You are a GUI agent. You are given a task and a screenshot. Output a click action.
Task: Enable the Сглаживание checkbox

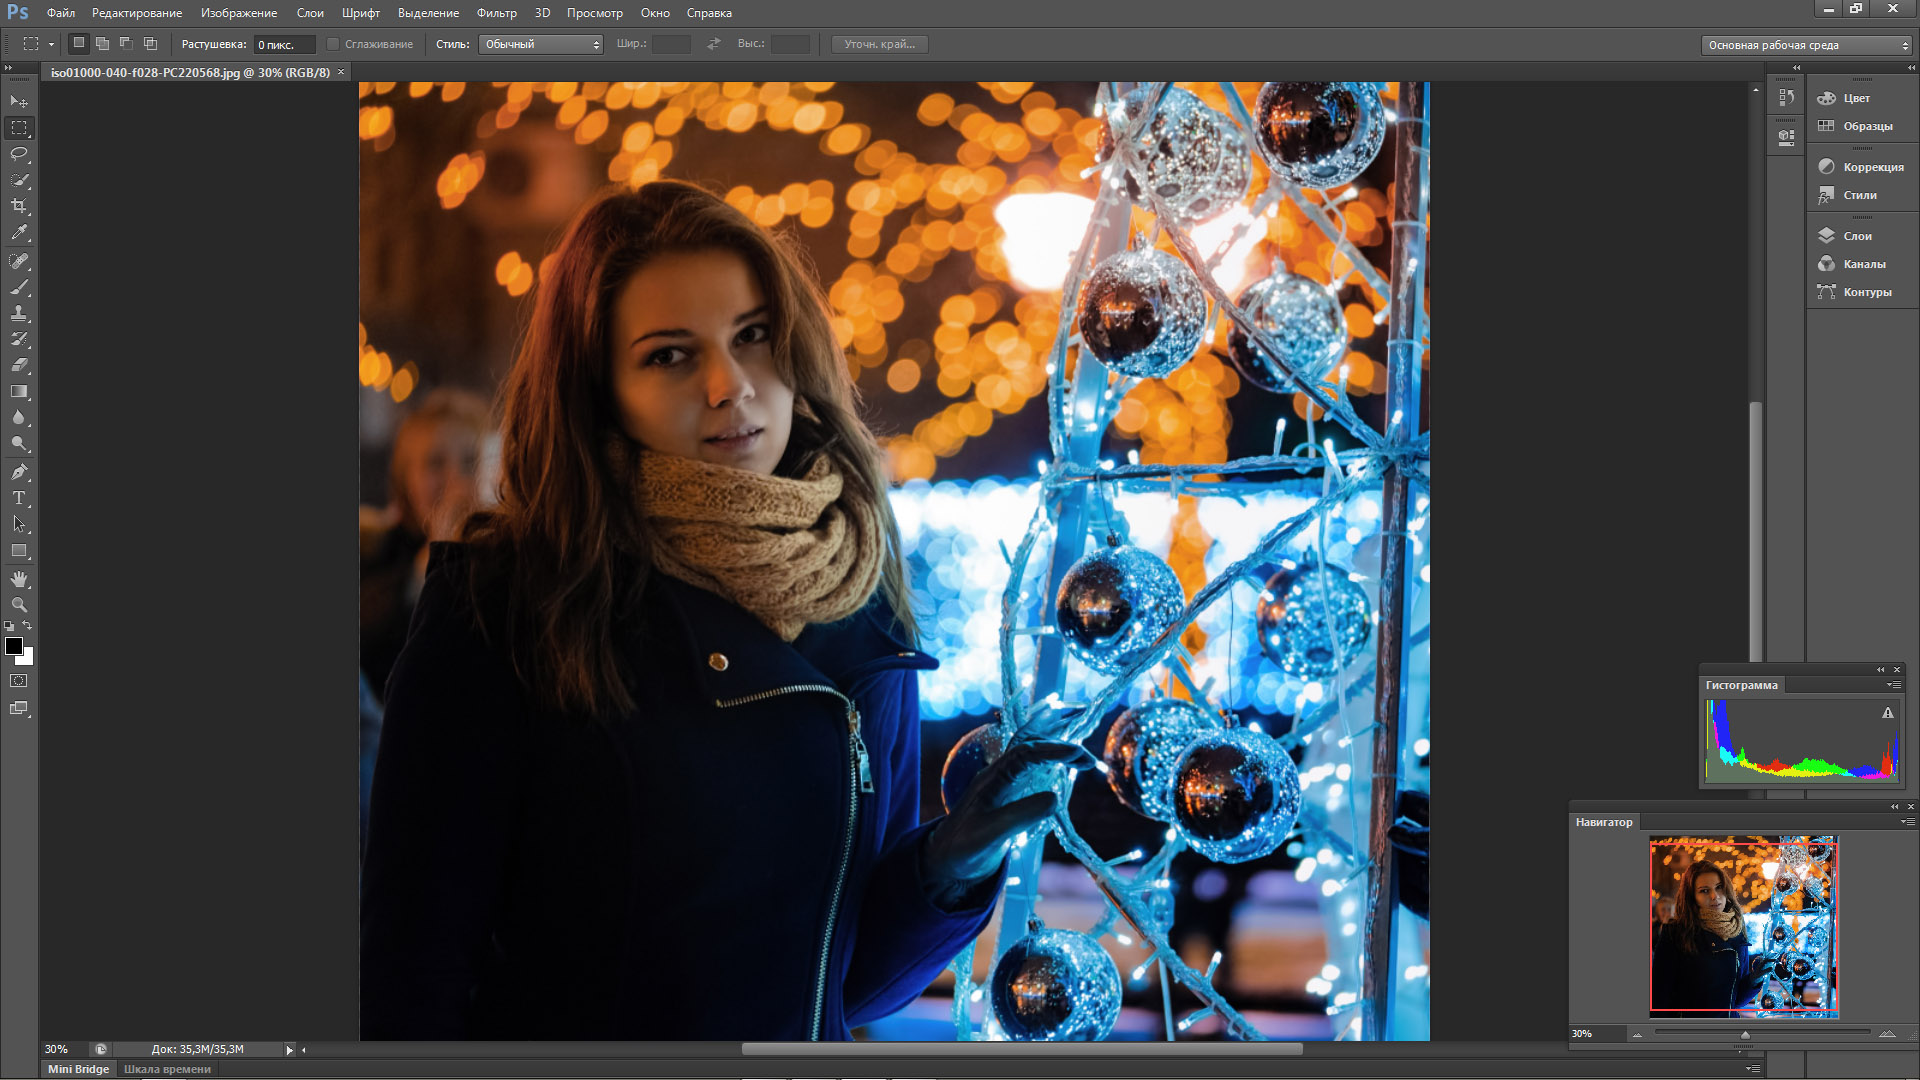click(x=333, y=44)
